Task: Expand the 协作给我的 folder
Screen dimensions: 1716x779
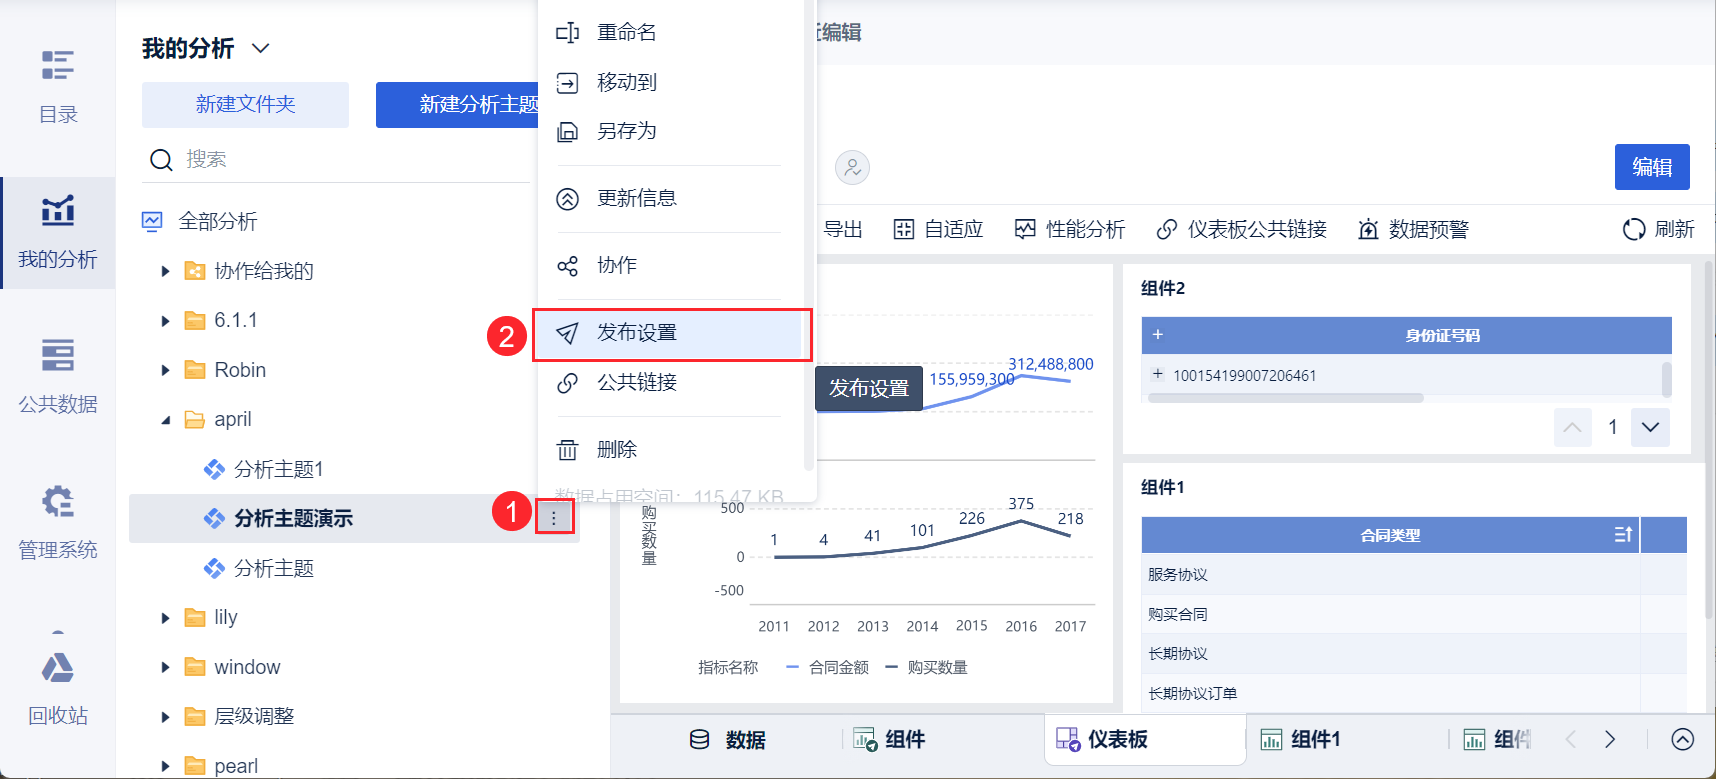Action: click(x=165, y=271)
